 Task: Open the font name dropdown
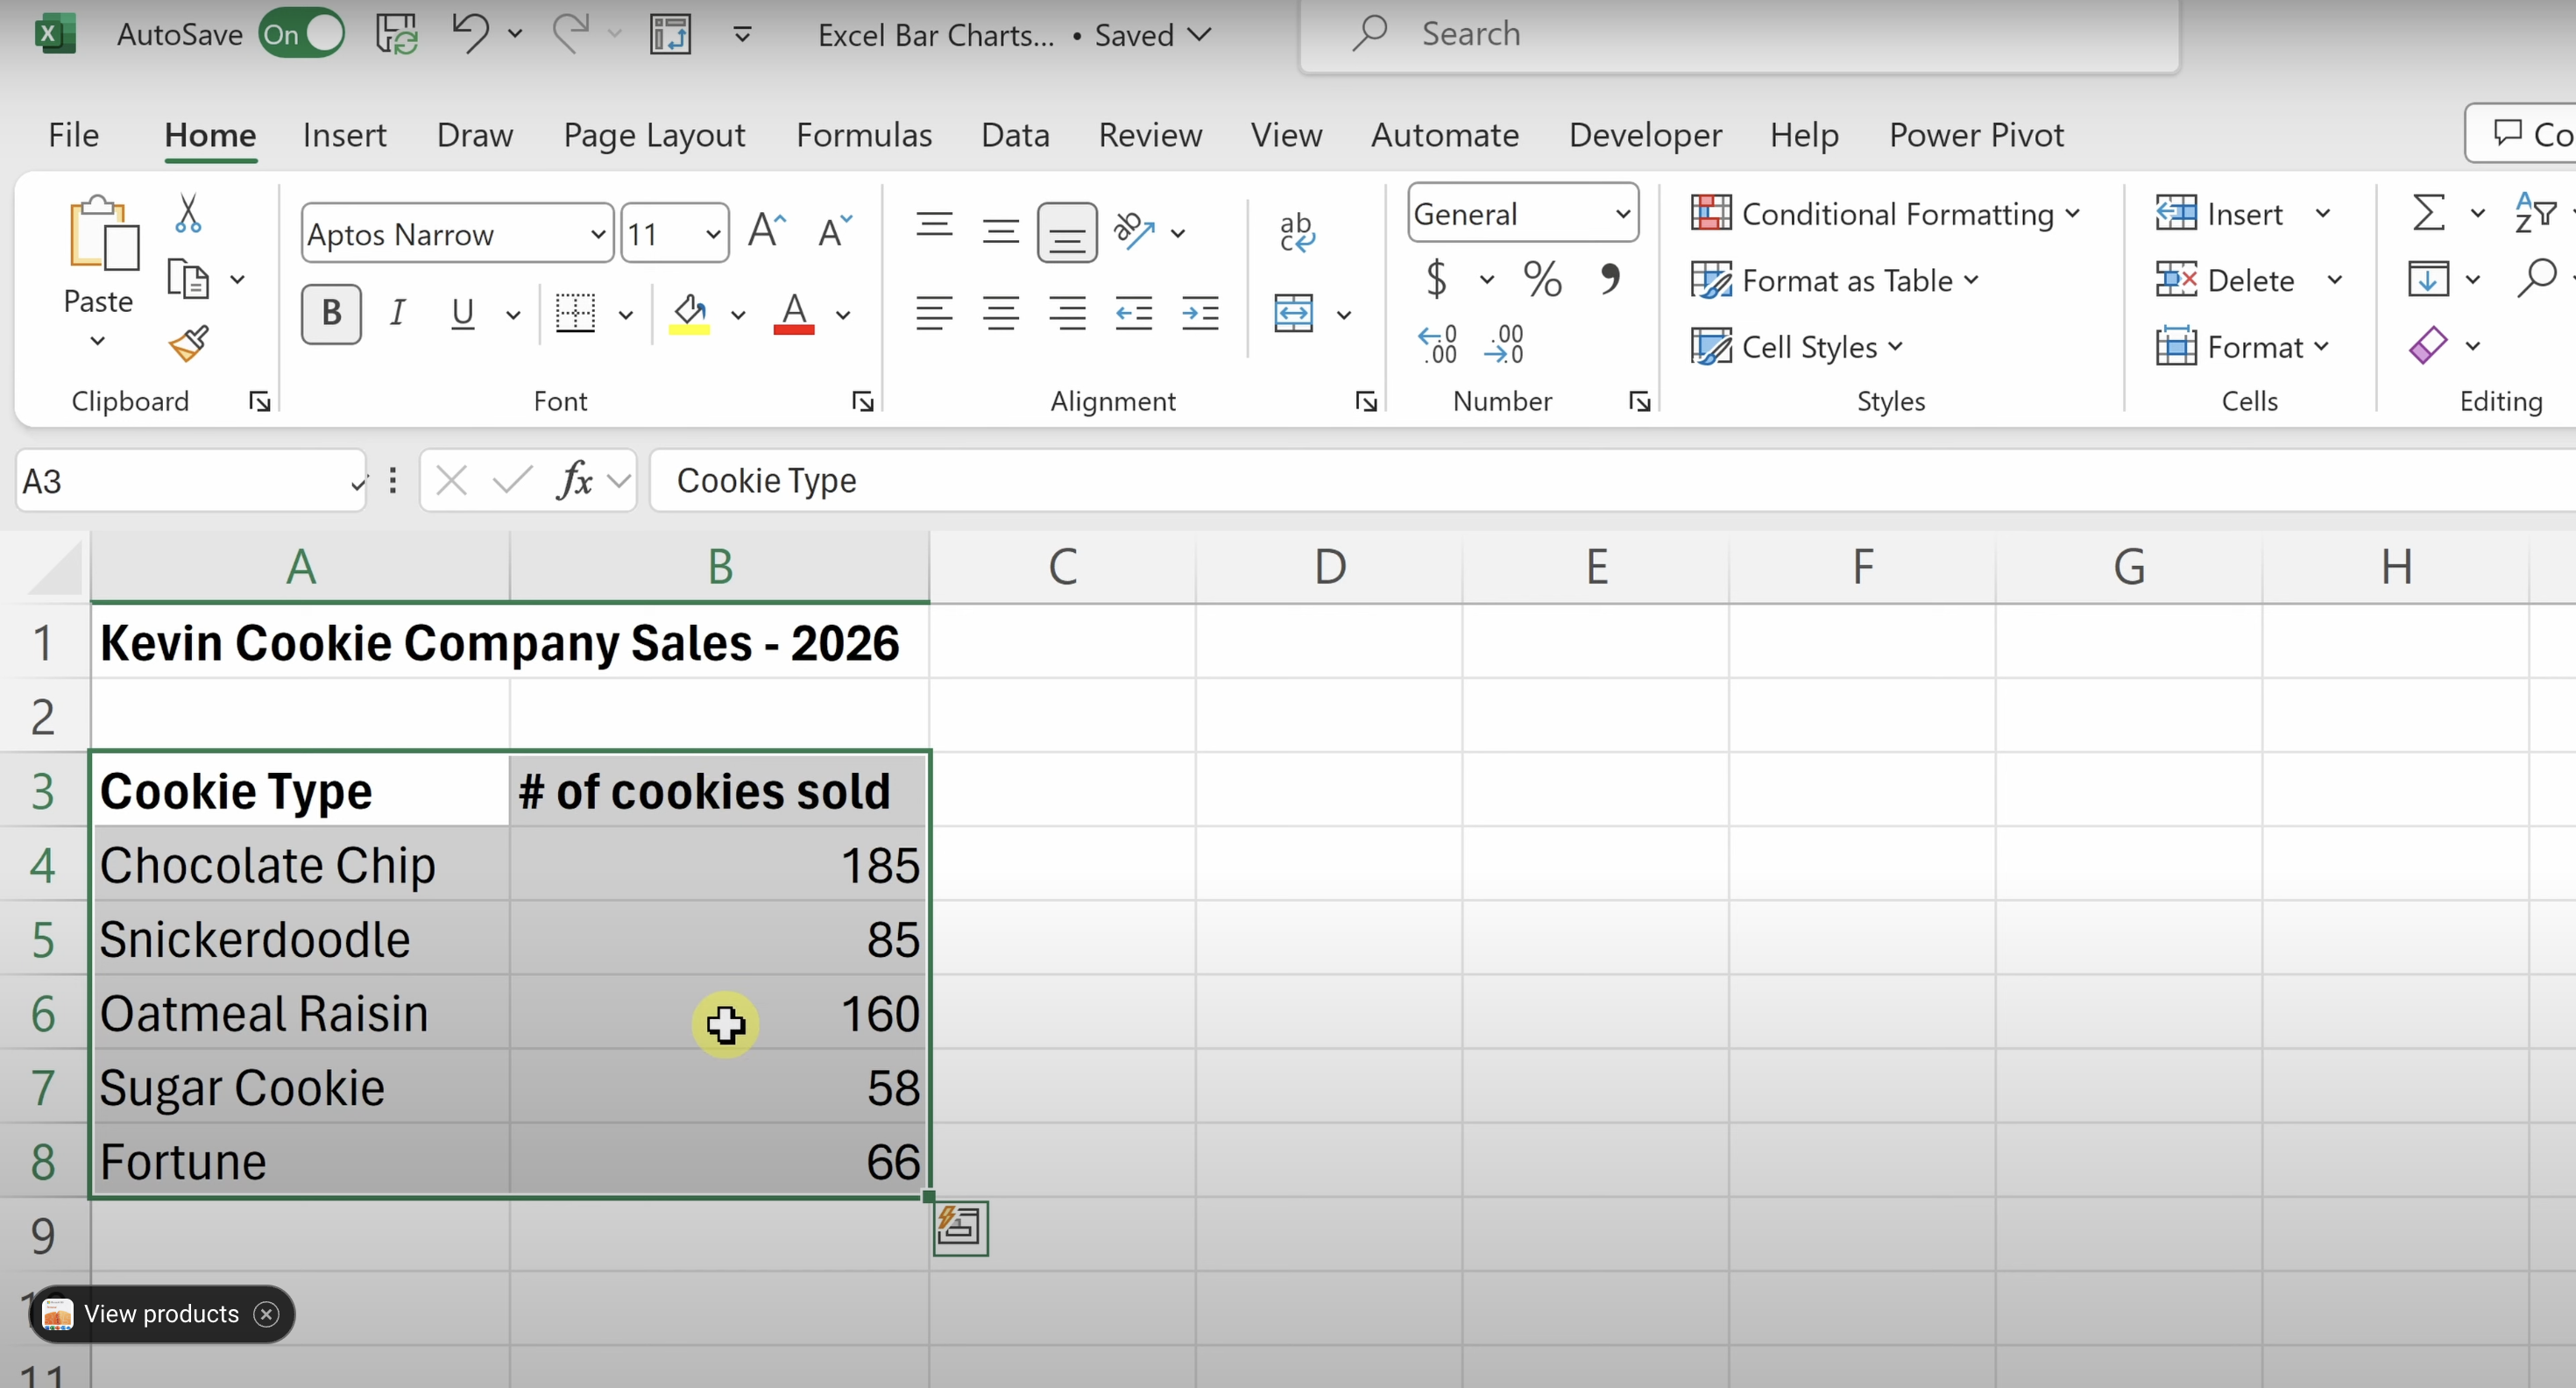(x=597, y=234)
